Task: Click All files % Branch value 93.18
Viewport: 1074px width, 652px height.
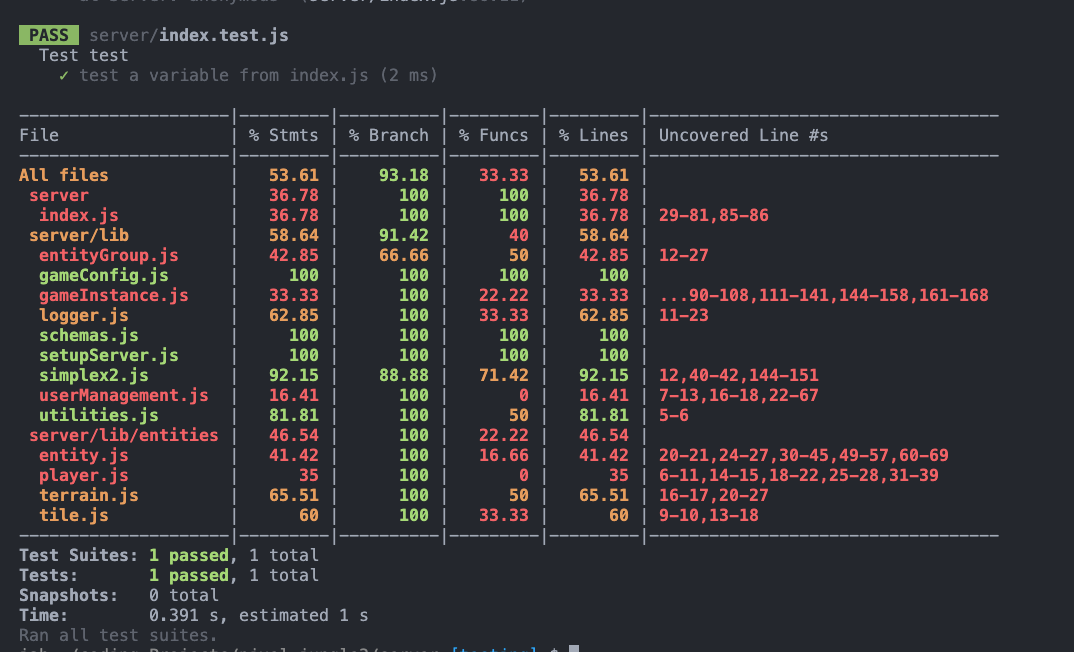Action: pyautogui.click(x=403, y=175)
